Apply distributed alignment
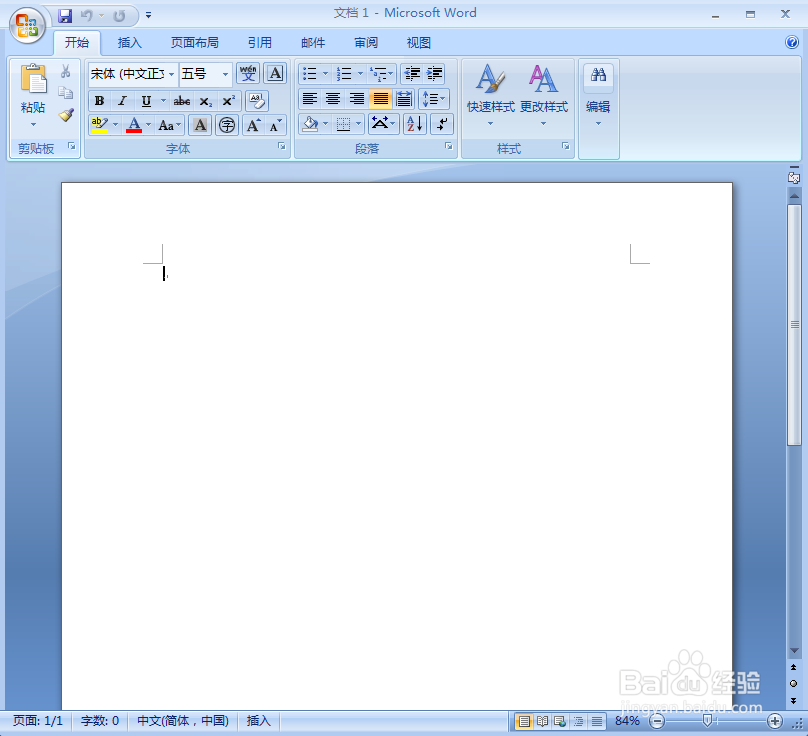Image resolution: width=808 pixels, height=736 pixels. (404, 98)
